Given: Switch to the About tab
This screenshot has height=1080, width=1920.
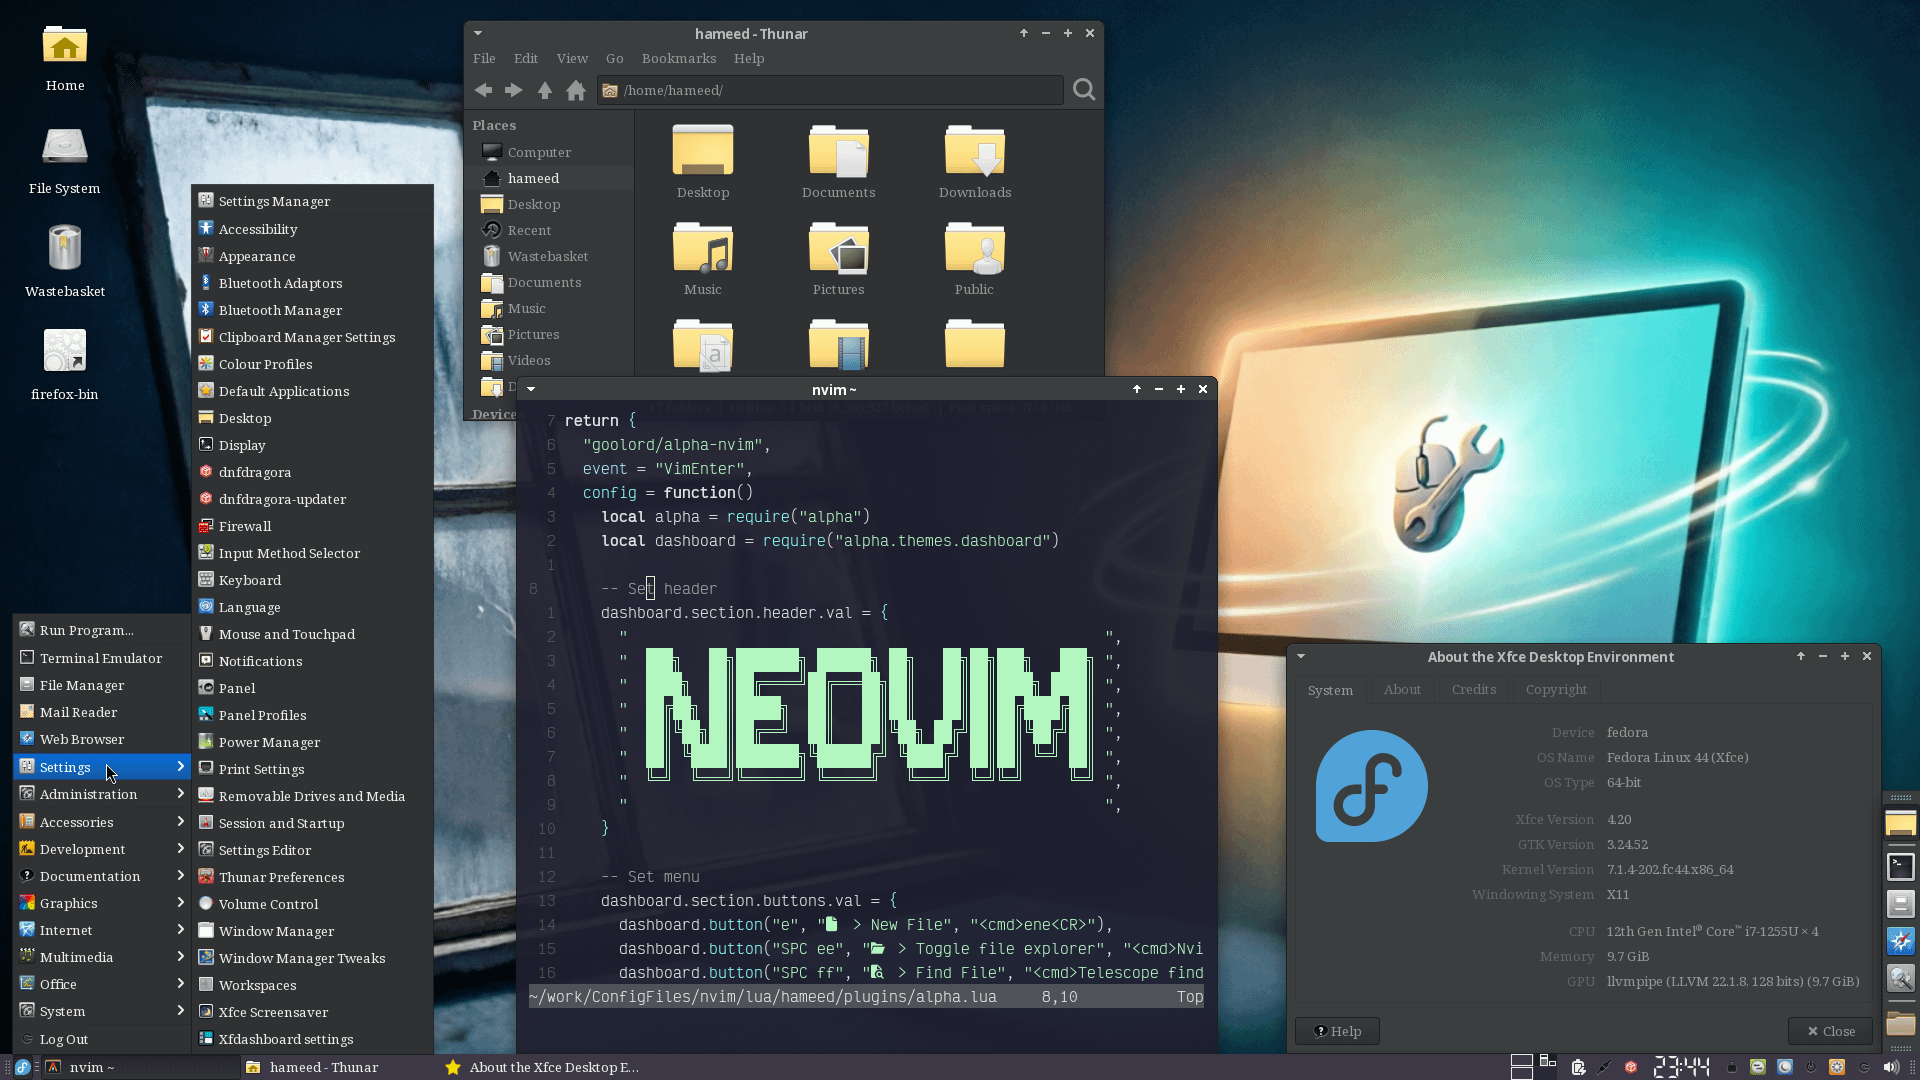Looking at the screenshot, I should click(1402, 690).
